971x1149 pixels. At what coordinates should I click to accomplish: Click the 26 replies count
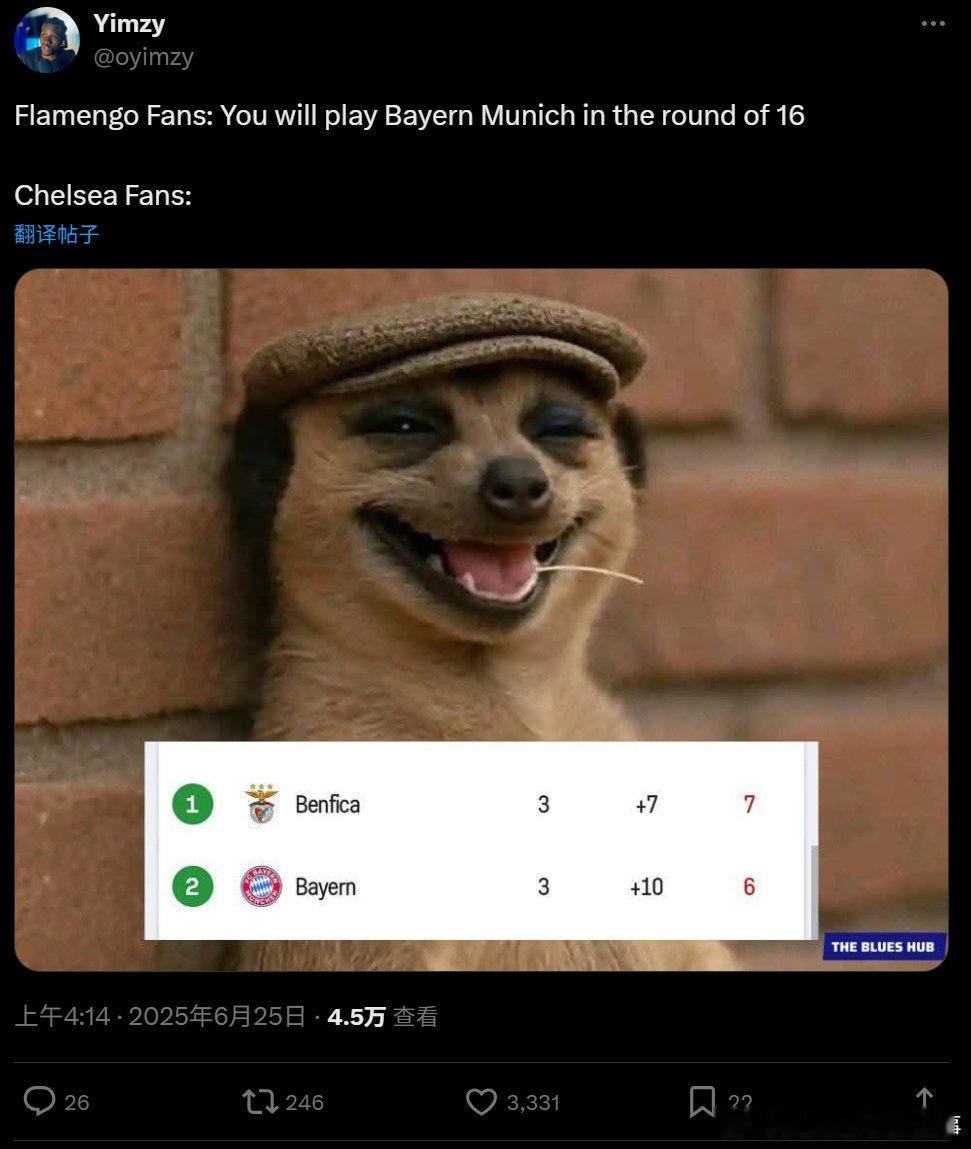tap(77, 1102)
